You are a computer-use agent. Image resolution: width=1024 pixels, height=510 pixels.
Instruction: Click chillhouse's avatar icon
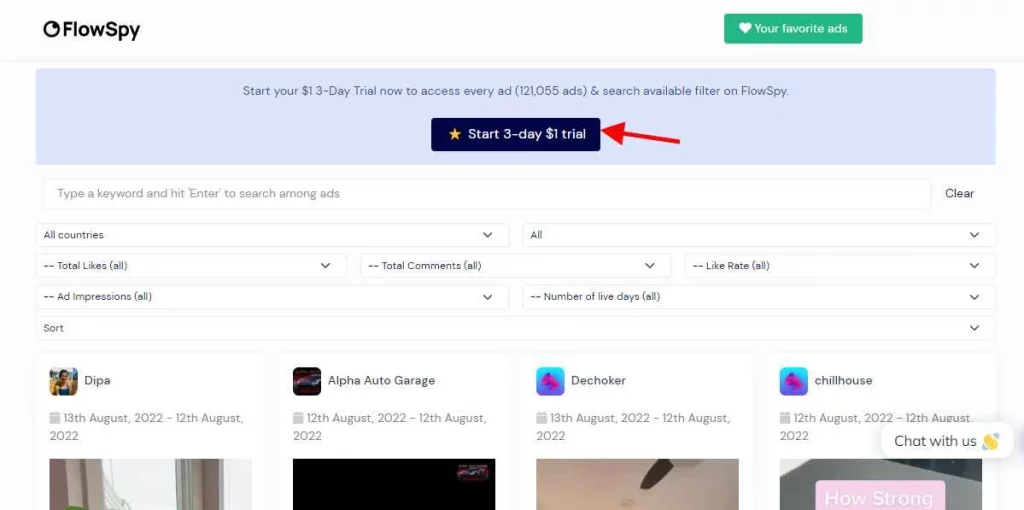click(x=793, y=381)
